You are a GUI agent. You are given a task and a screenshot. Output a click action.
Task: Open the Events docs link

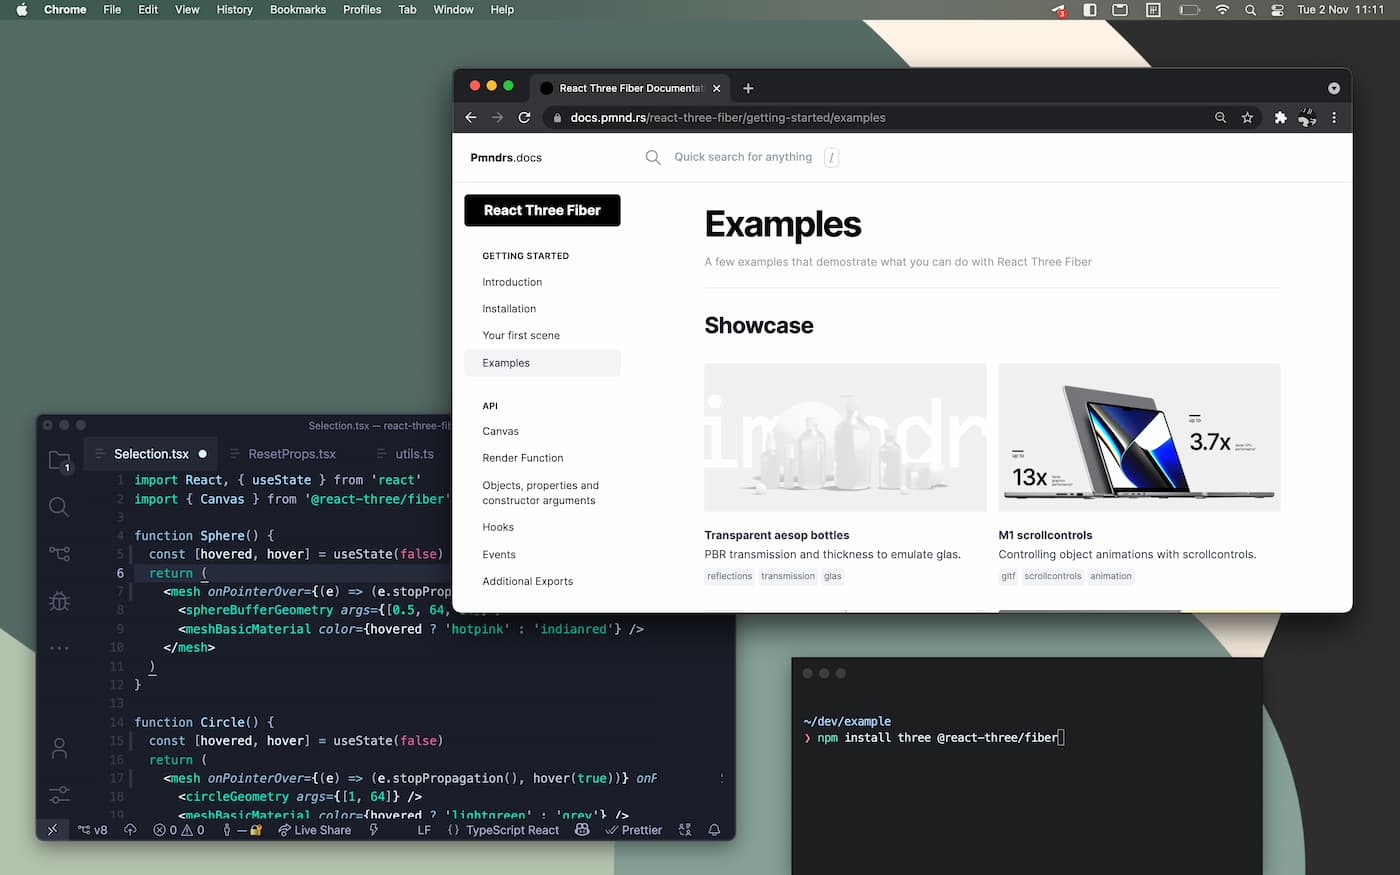coord(499,554)
